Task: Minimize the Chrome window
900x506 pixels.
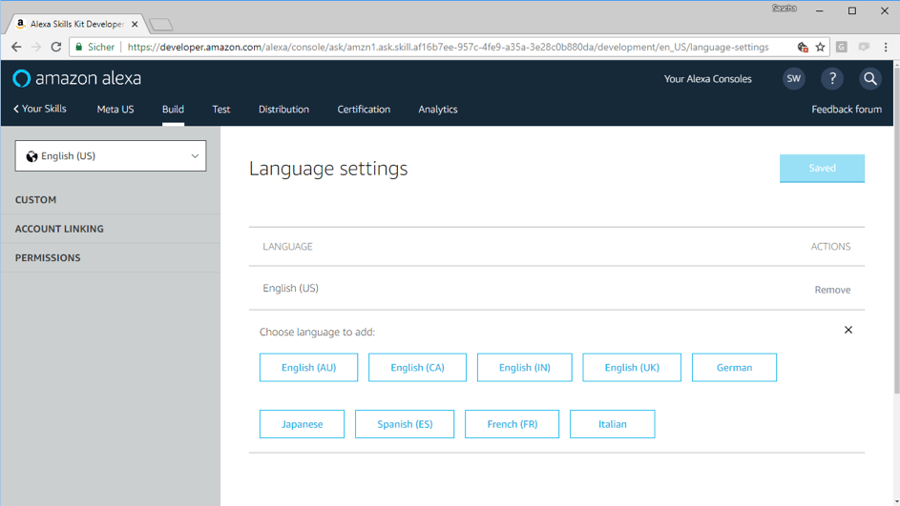Action: coord(820,10)
